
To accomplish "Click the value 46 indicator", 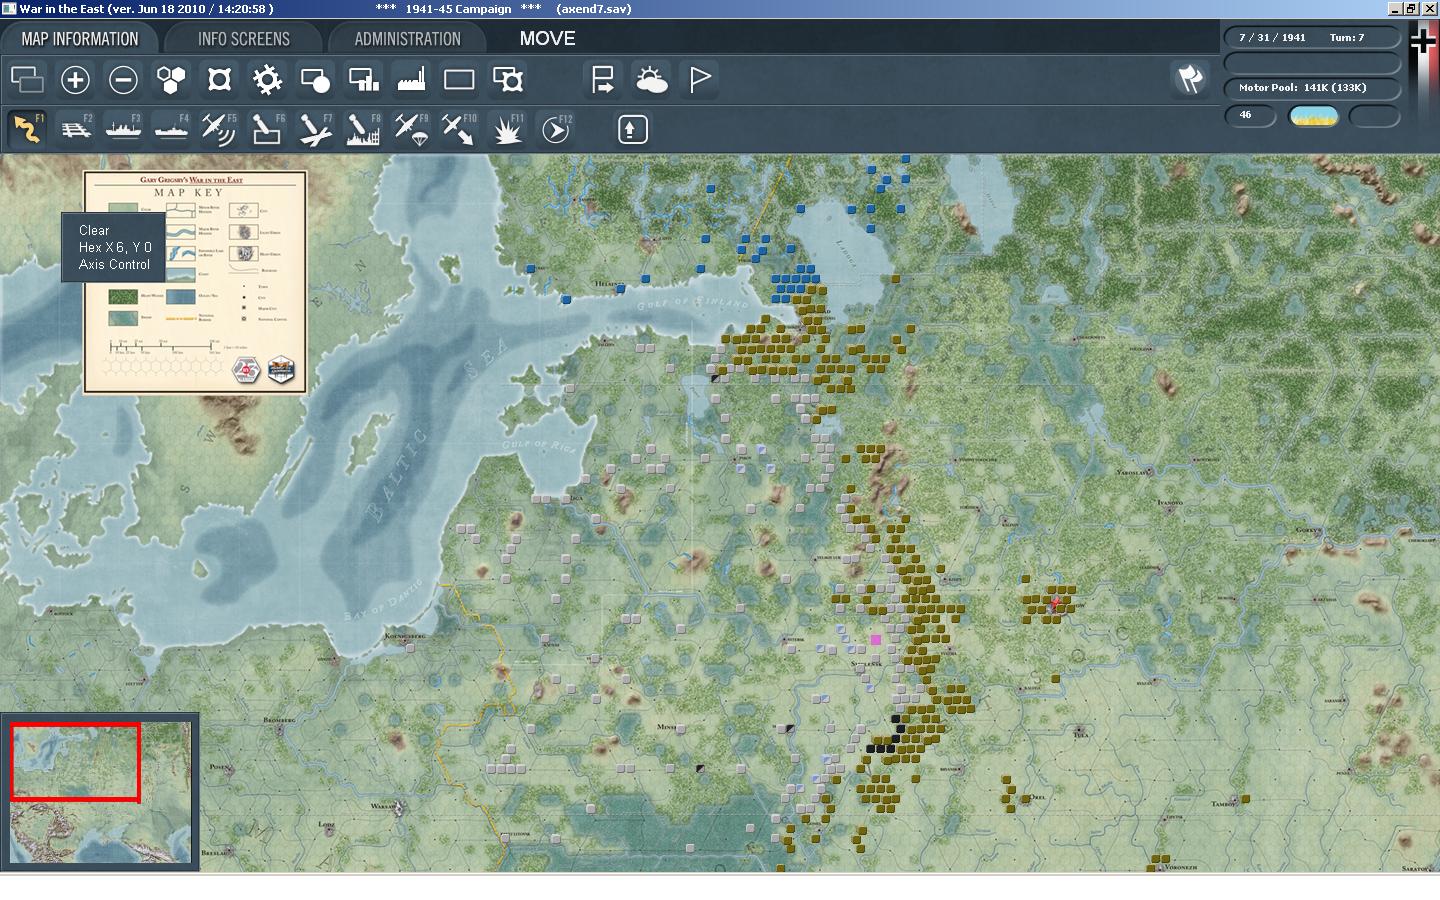I will point(1250,115).
